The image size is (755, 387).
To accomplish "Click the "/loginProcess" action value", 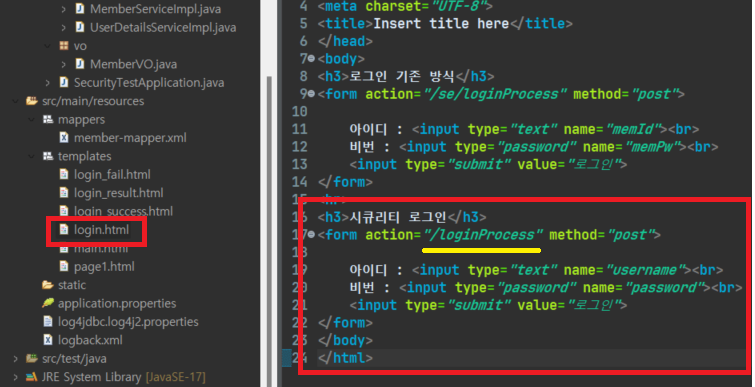I will point(482,235).
